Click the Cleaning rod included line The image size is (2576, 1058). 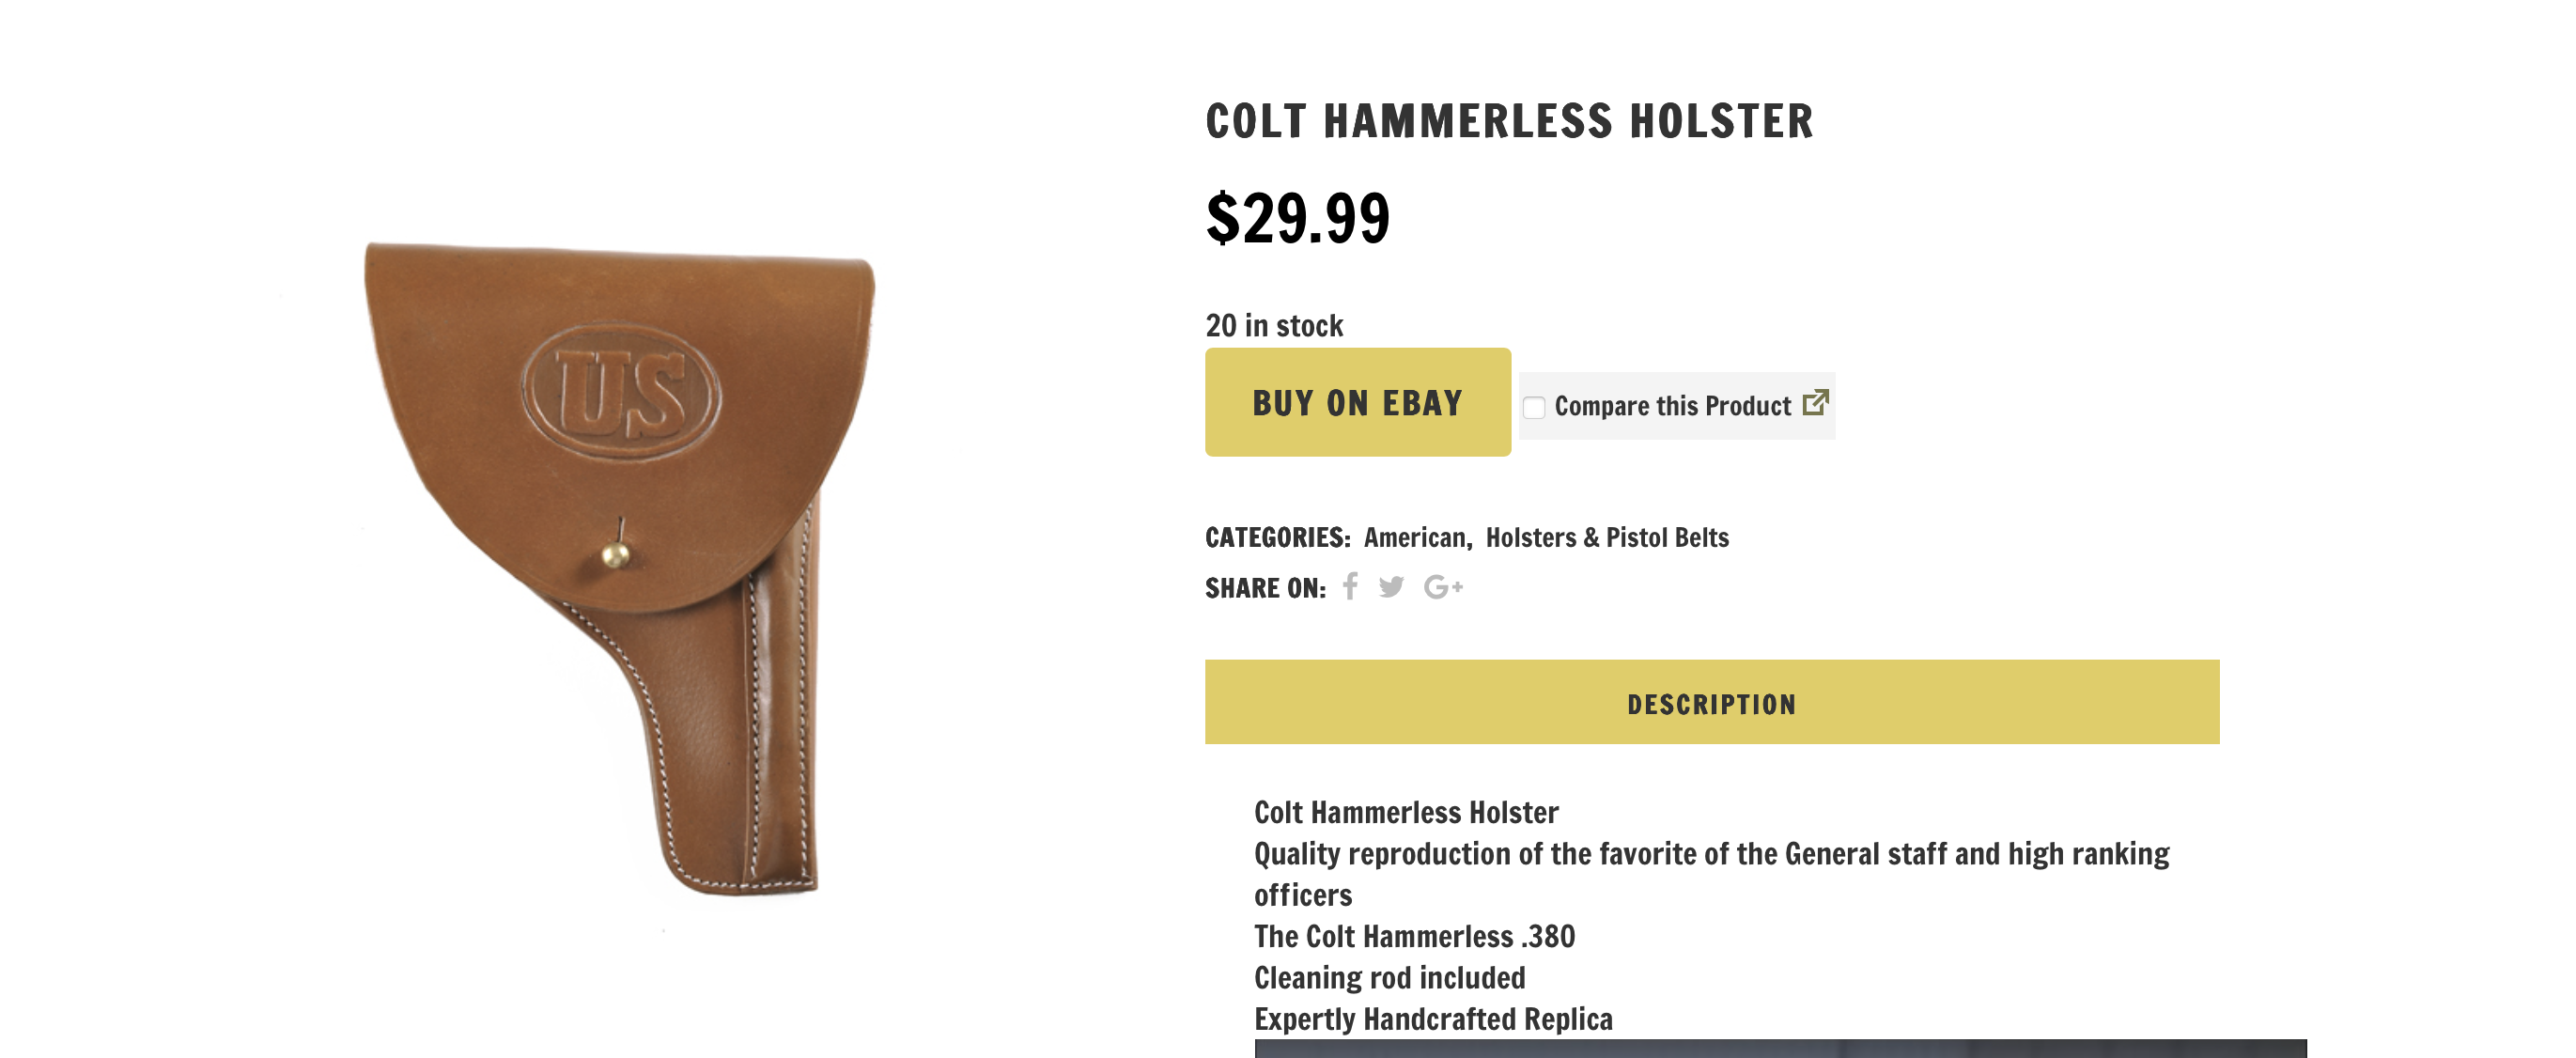tap(1389, 978)
